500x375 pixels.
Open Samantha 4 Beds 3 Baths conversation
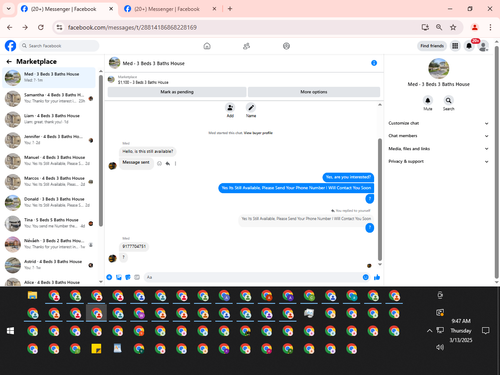pyautogui.click(x=49, y=98)
